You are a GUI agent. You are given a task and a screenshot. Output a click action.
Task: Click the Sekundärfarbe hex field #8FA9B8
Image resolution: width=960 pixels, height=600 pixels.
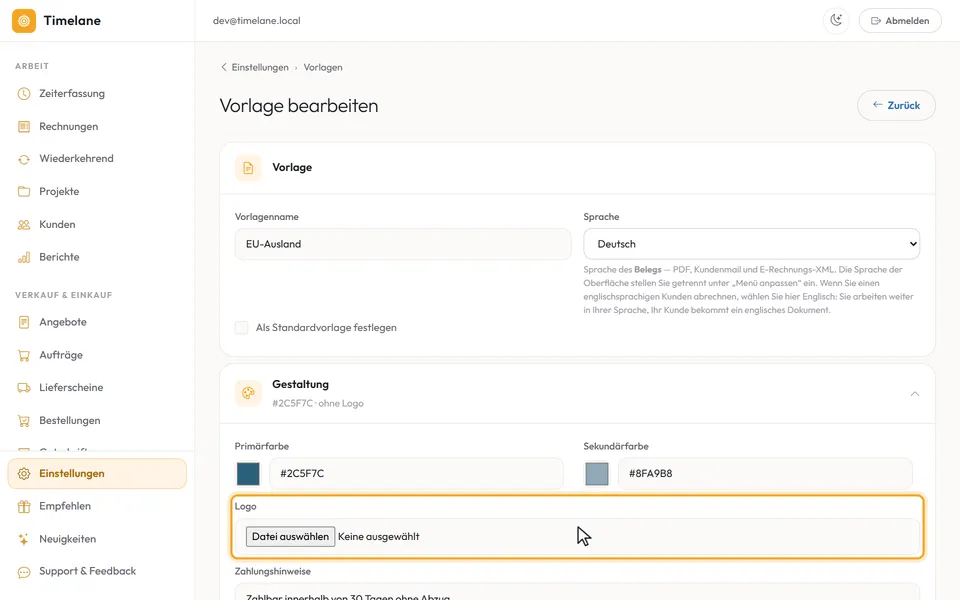(765, 474)
